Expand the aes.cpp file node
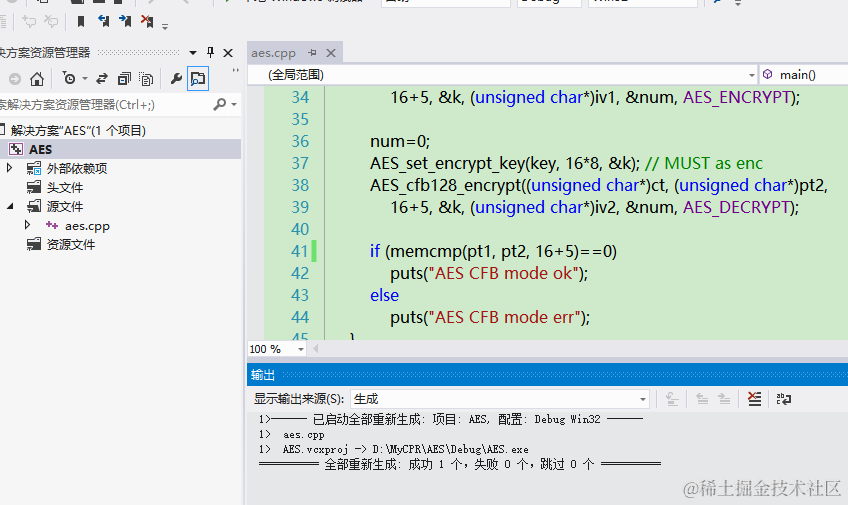Screen dimensions: 848x505 coord(27,225)
